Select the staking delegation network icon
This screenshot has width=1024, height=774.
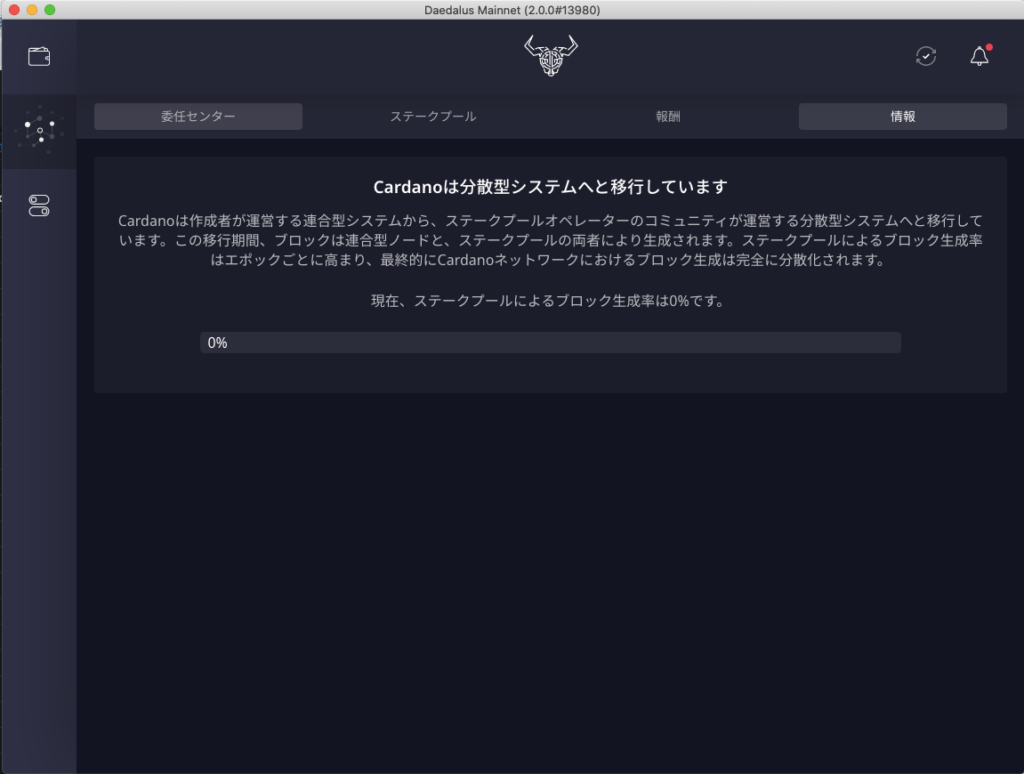coord(39,131)
